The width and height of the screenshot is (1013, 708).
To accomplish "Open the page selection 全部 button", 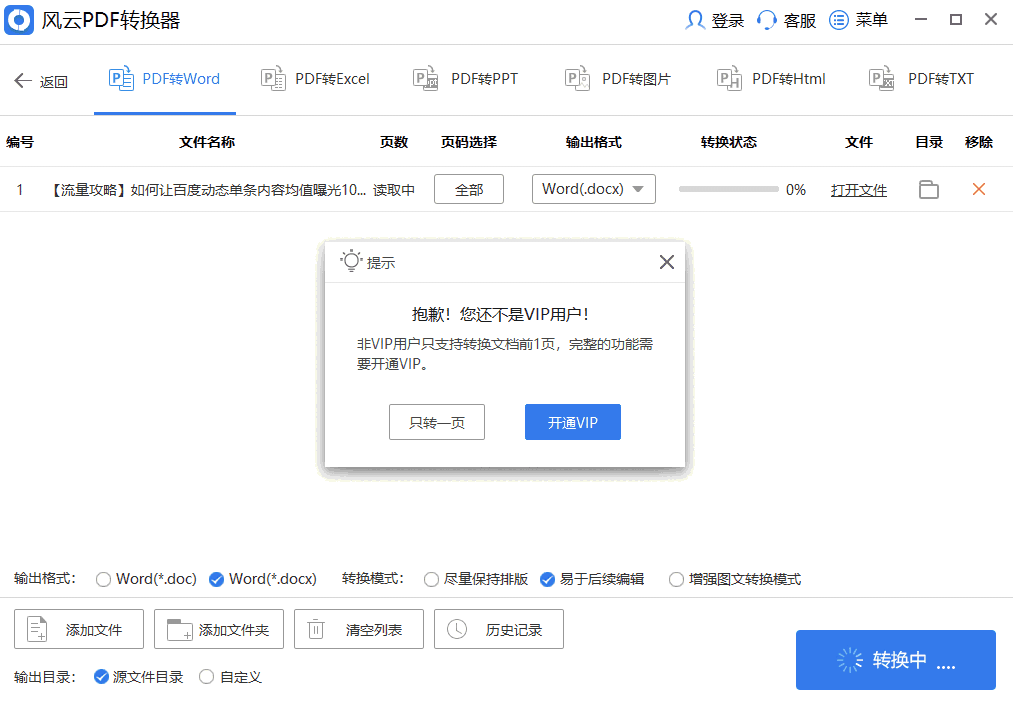I will pos(469,189).
